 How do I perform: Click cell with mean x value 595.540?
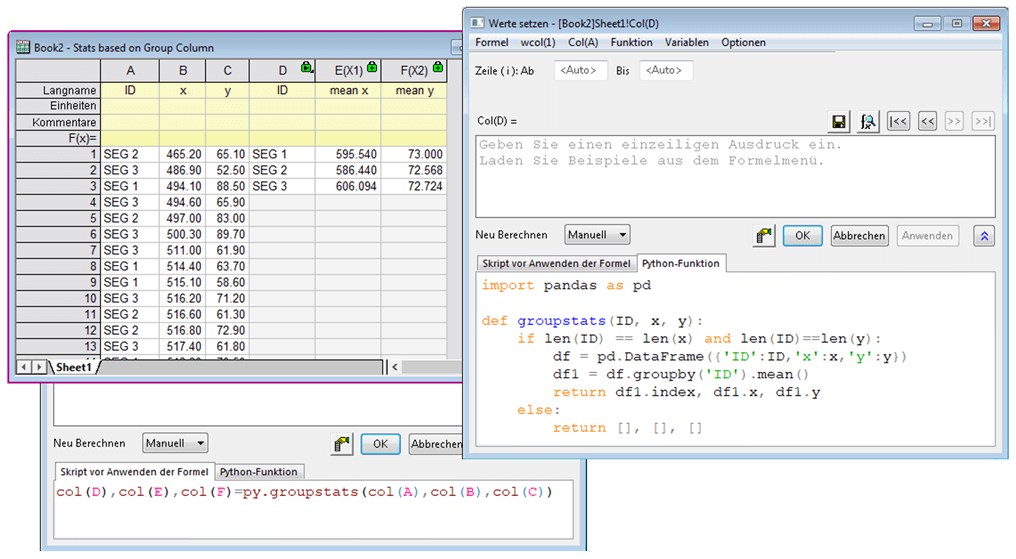pos(349,154)
